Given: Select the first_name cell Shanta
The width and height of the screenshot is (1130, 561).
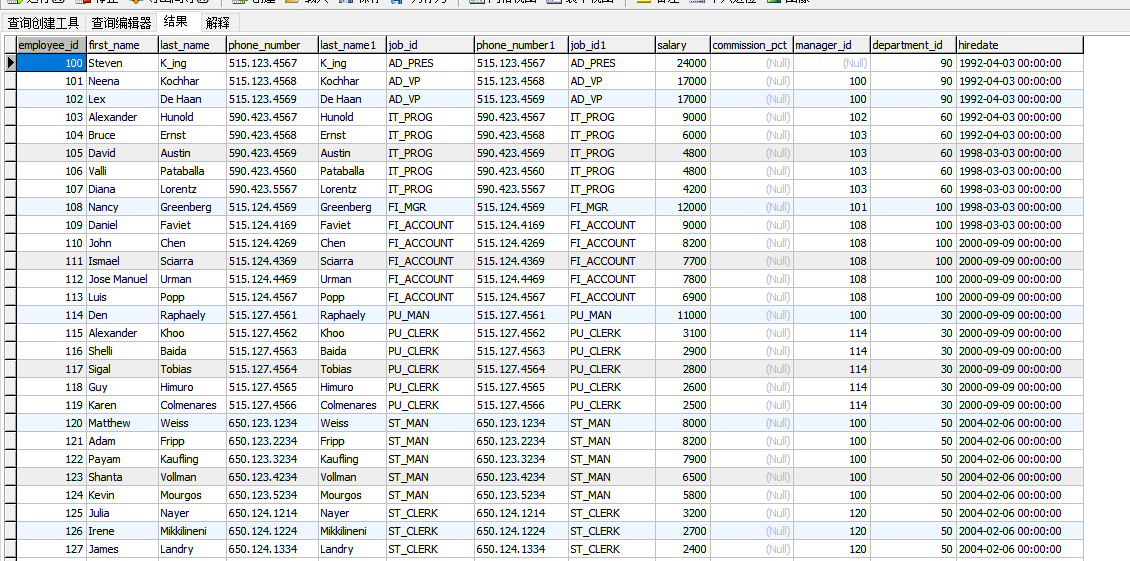Looking at the screenshot, I should click(122, 477).
